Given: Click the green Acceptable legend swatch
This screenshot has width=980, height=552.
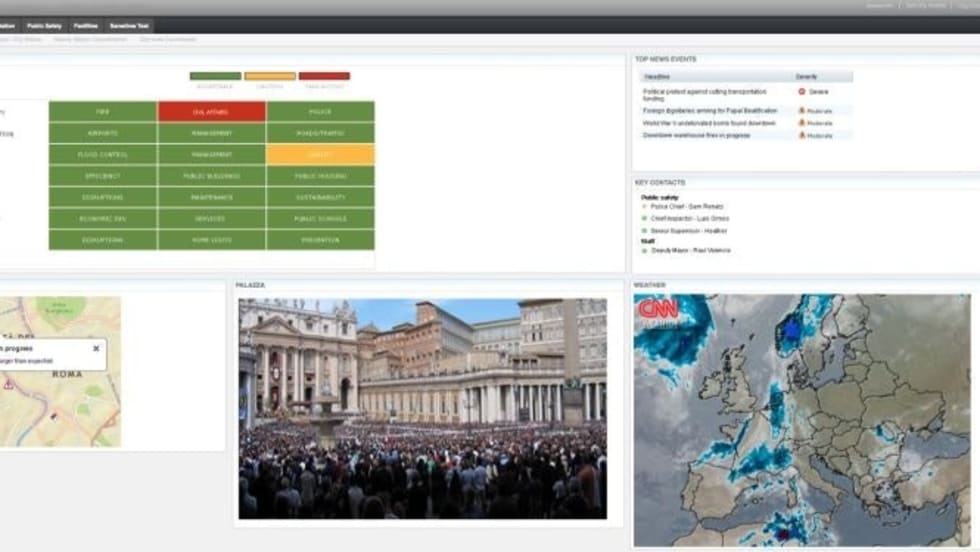Looking at the screenshot, I should (215, 76).
